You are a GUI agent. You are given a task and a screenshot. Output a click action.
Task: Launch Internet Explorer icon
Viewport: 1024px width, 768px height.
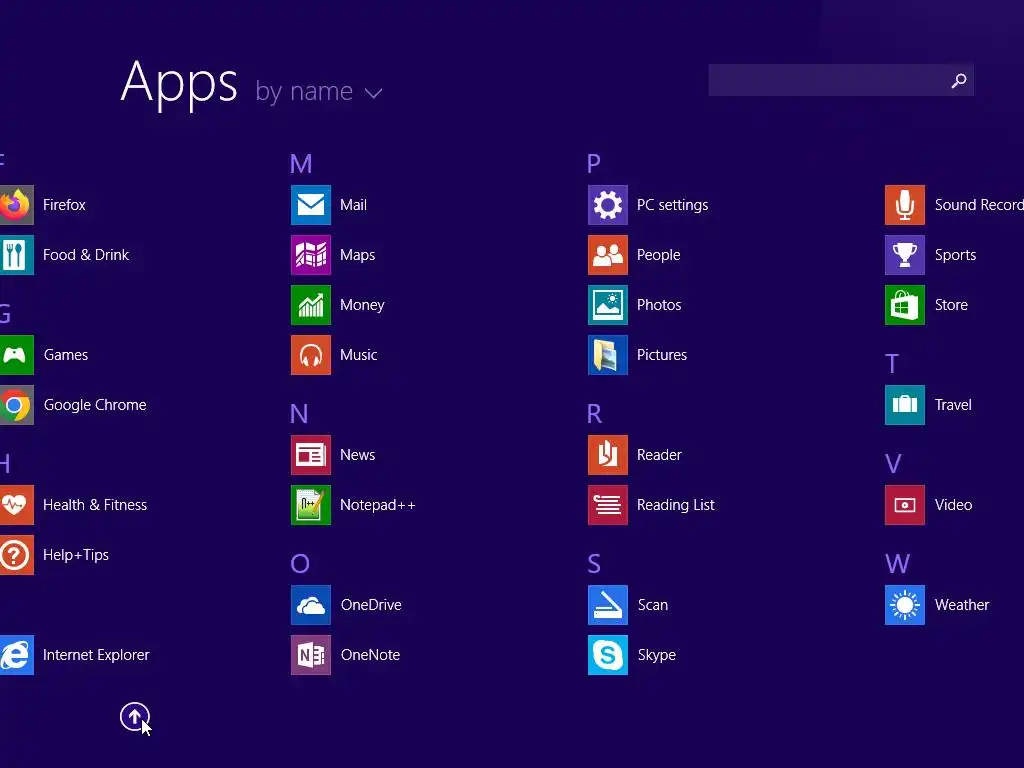[16, 655]
